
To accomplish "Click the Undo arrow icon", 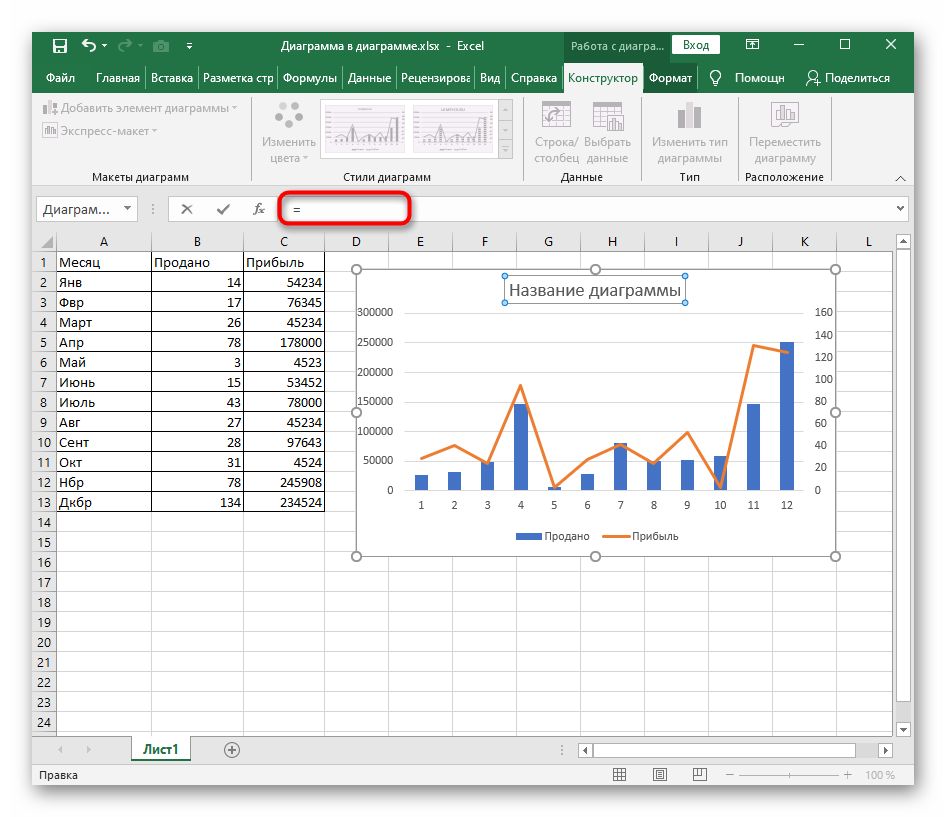I will pos(90,45).
